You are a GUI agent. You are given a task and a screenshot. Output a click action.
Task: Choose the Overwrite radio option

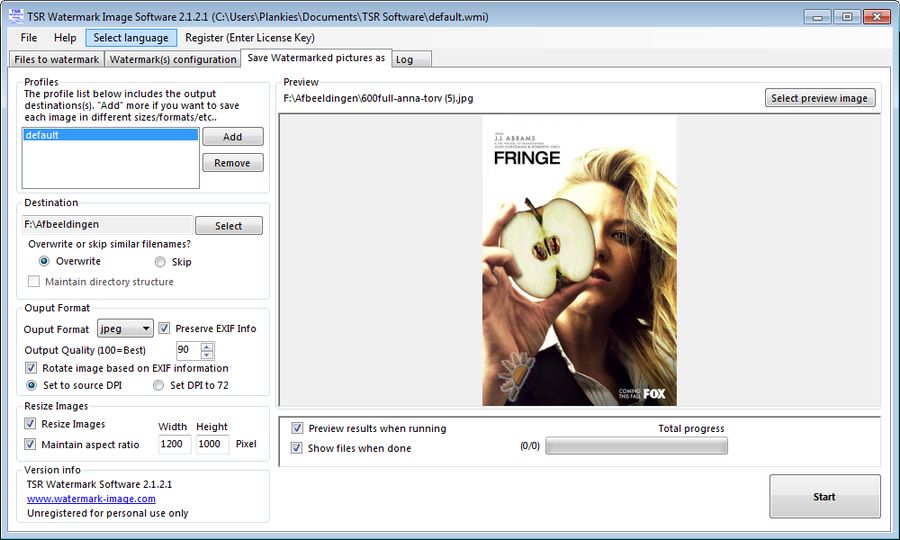(x=44, y=261)
